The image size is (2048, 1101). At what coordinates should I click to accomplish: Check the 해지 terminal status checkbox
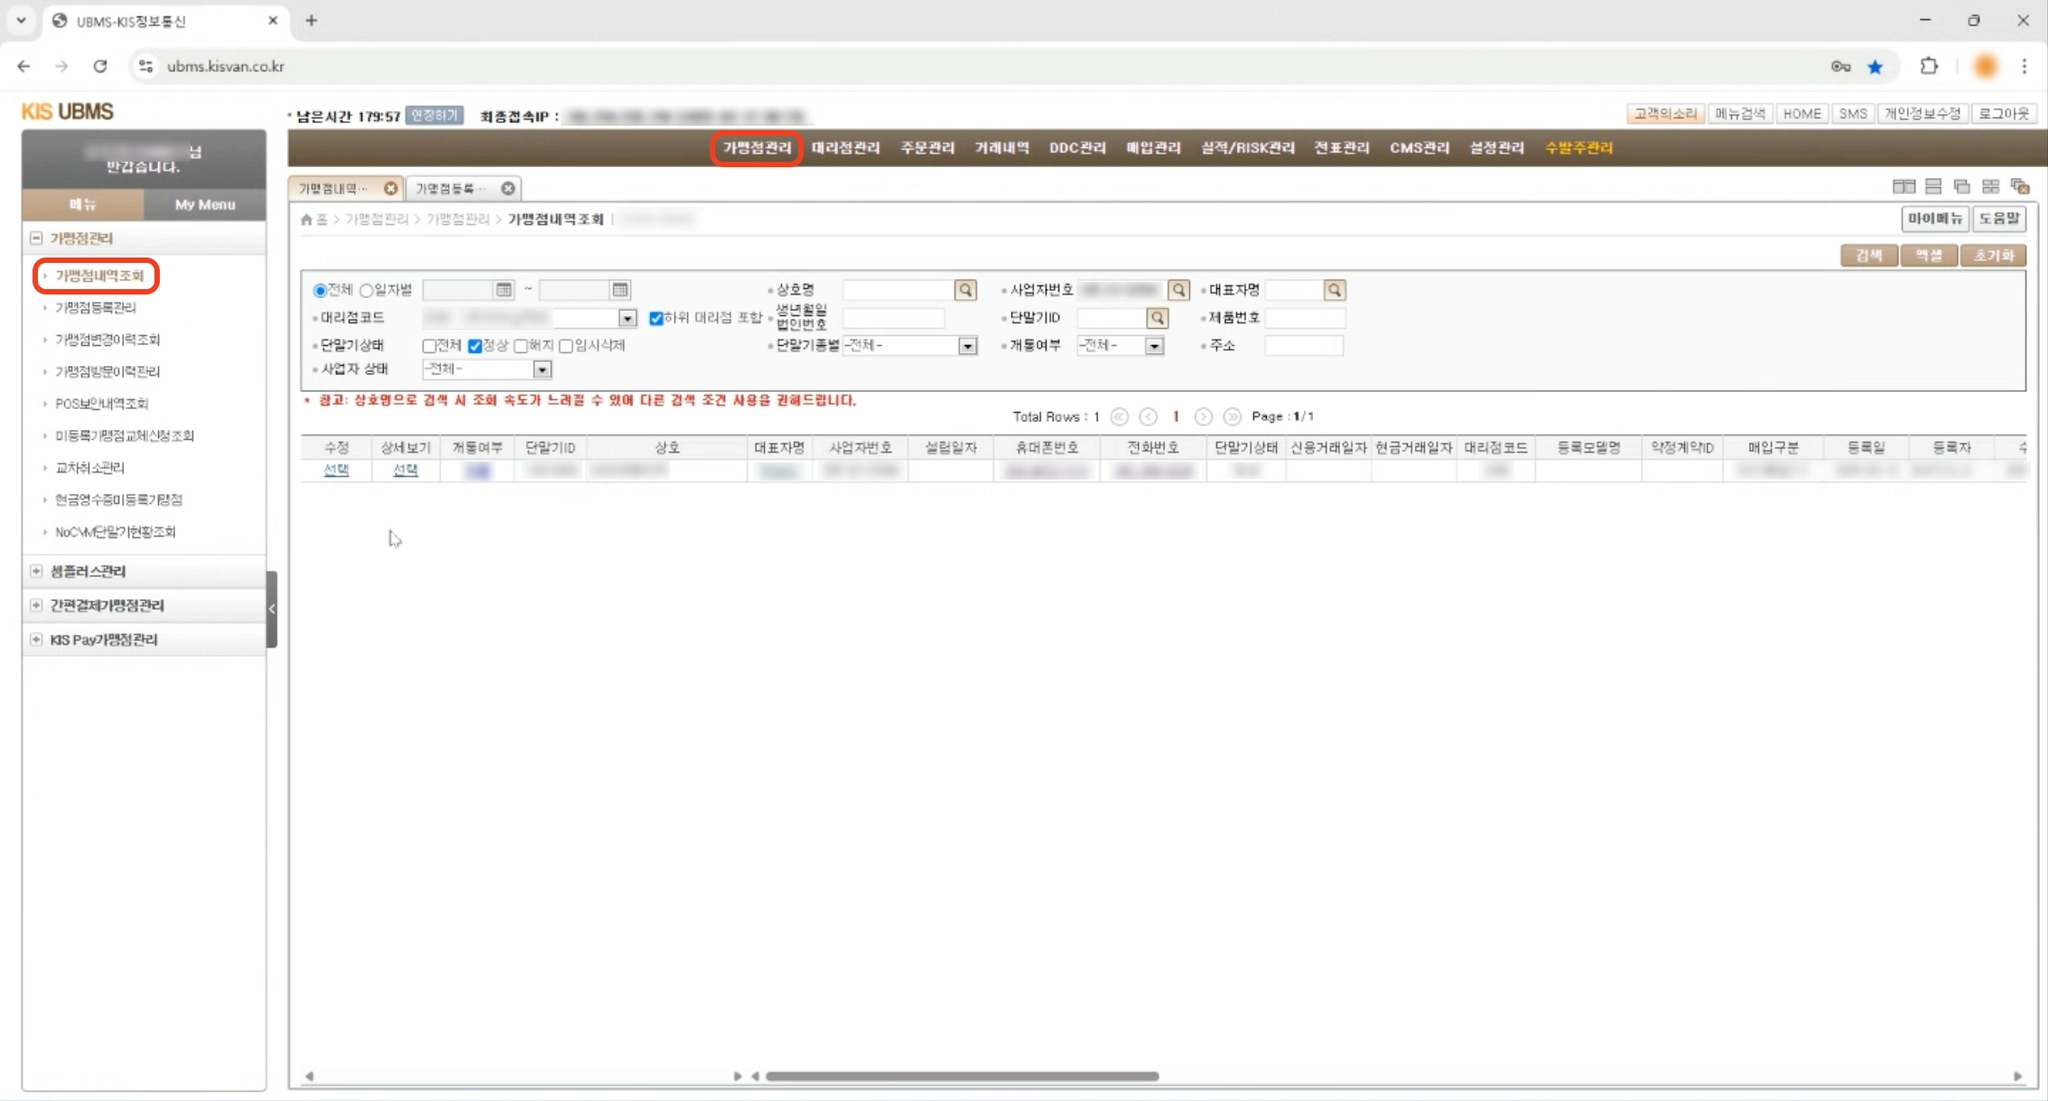tap(521, 346)
